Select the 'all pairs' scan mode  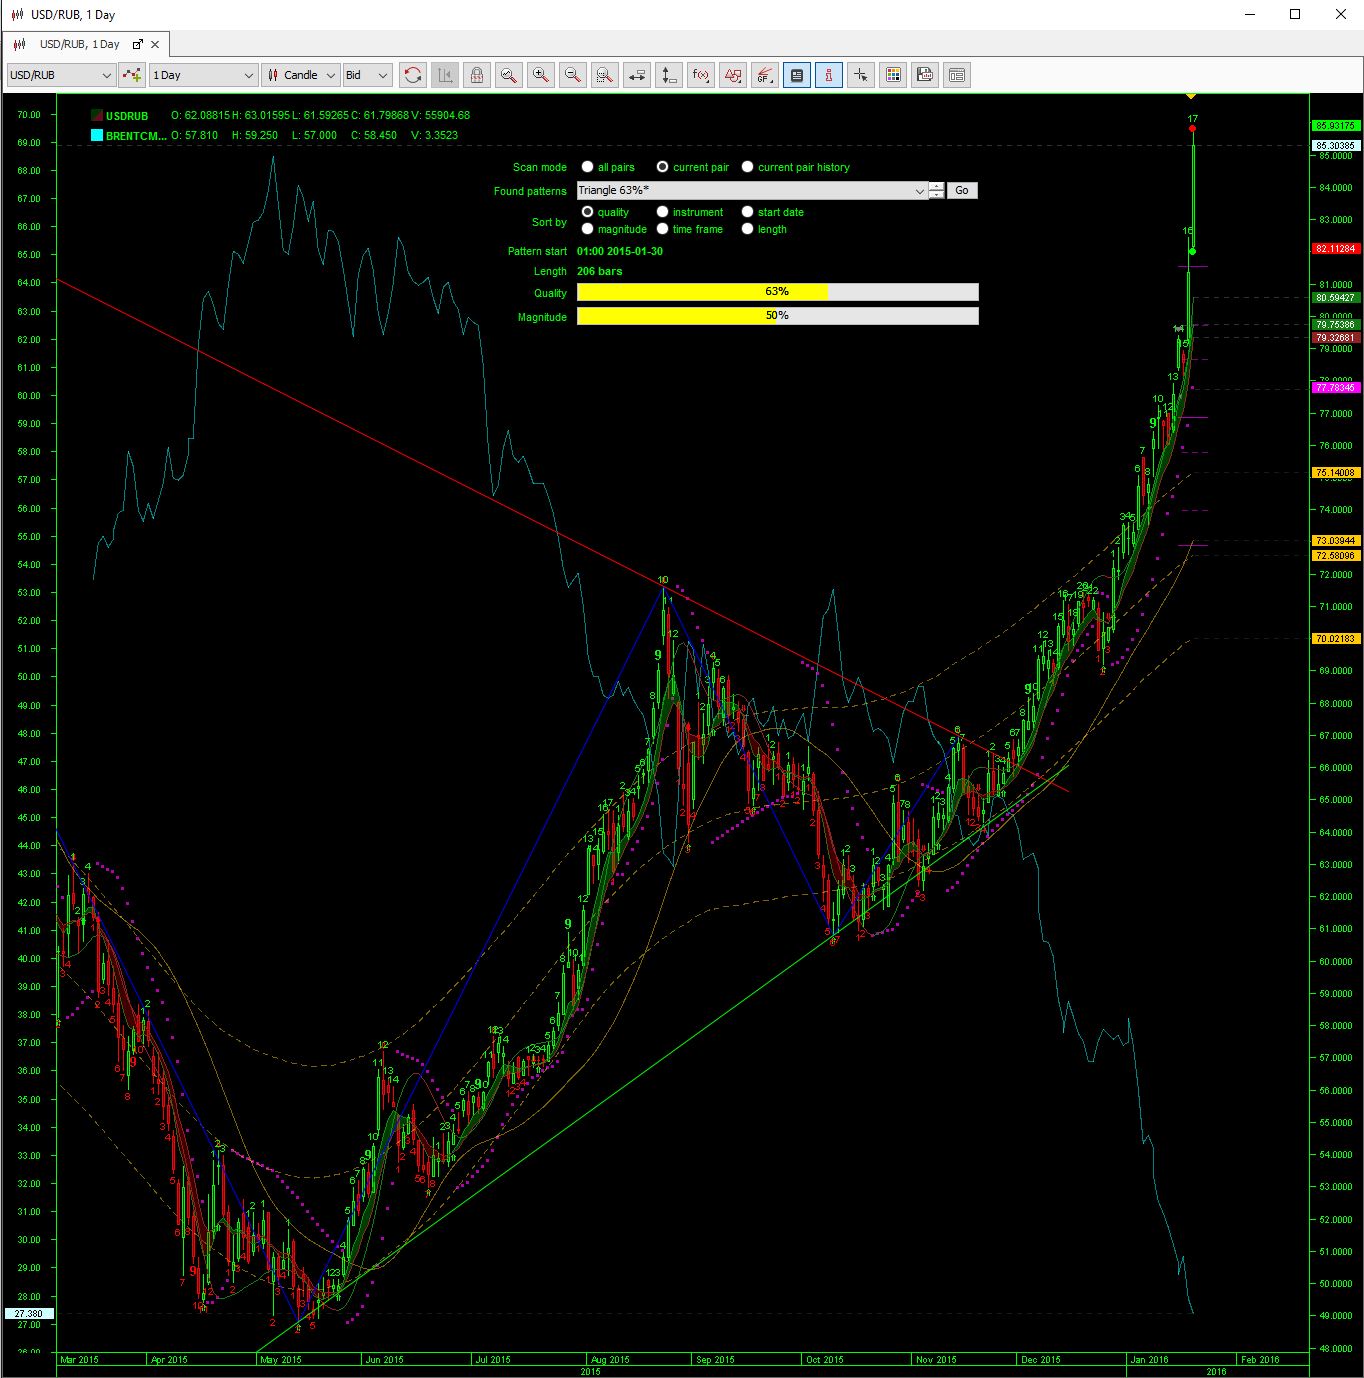588,167
